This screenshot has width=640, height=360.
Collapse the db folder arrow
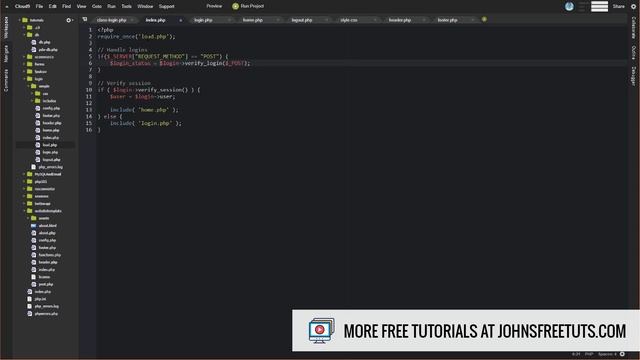(x=24, y=35)
